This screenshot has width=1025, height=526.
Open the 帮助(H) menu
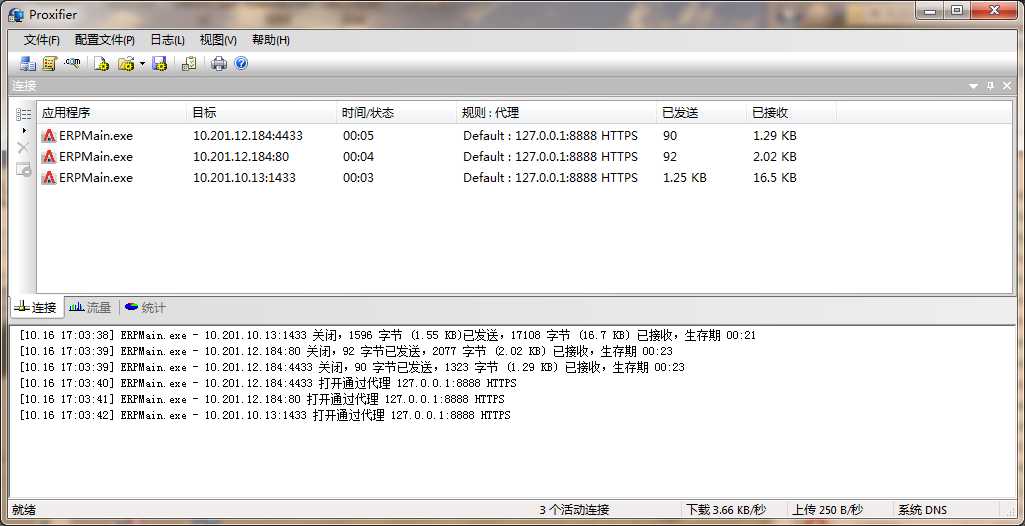tap(271, 40)
